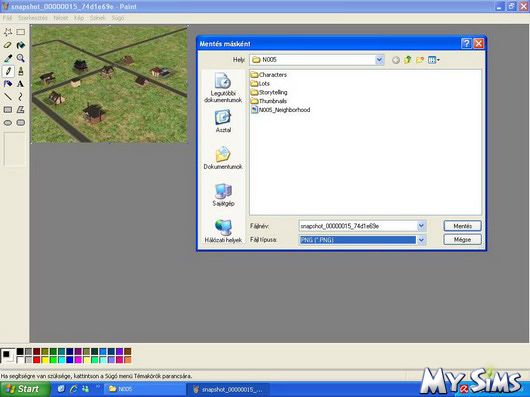This screenshot has width=530, height=397.
Task: Select the Free-Form Select tool
Action: pyautogui.click(x=8, y=32)
